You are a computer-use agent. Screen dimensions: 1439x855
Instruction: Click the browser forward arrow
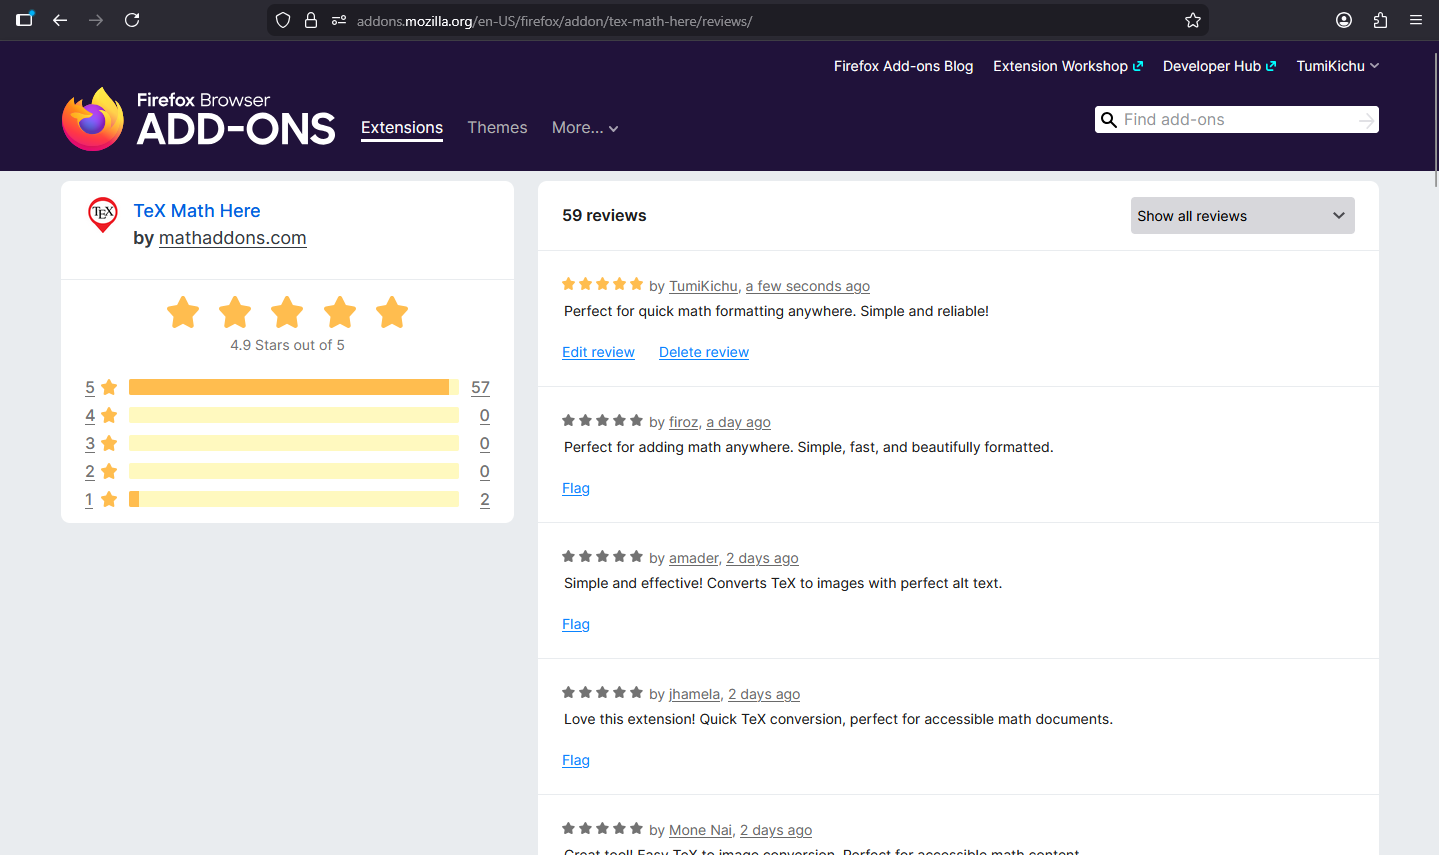coord(96,20)
